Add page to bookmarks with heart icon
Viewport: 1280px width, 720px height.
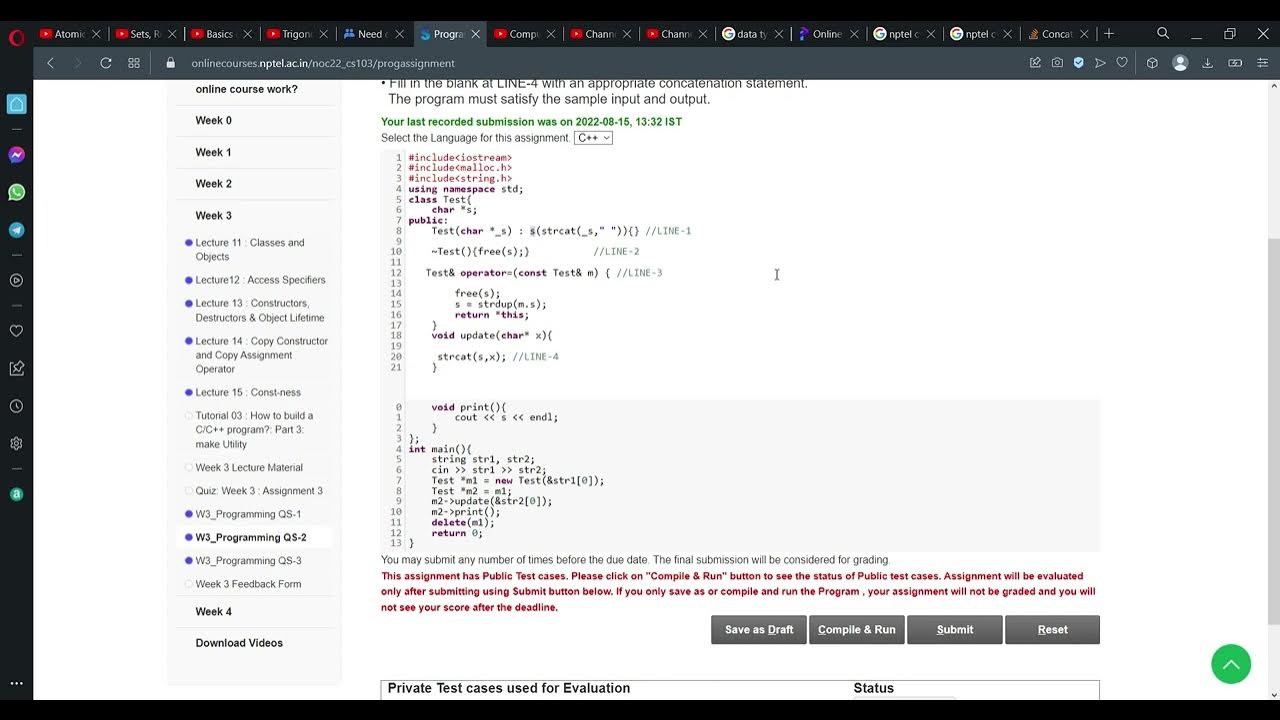pyautogui.click(x=1122, y=63)
